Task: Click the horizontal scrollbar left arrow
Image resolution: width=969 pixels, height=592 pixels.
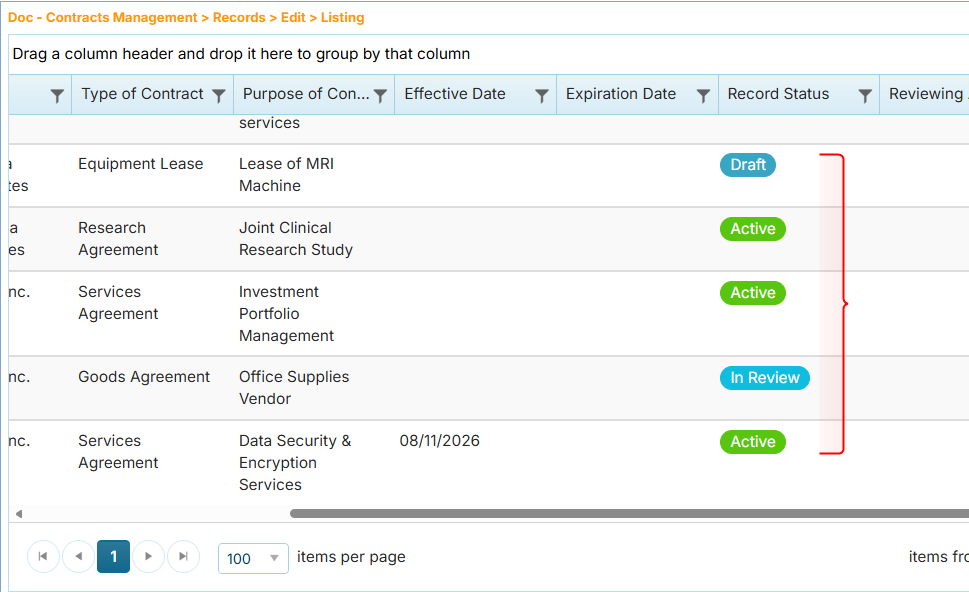Action: [x=18, y=514]
